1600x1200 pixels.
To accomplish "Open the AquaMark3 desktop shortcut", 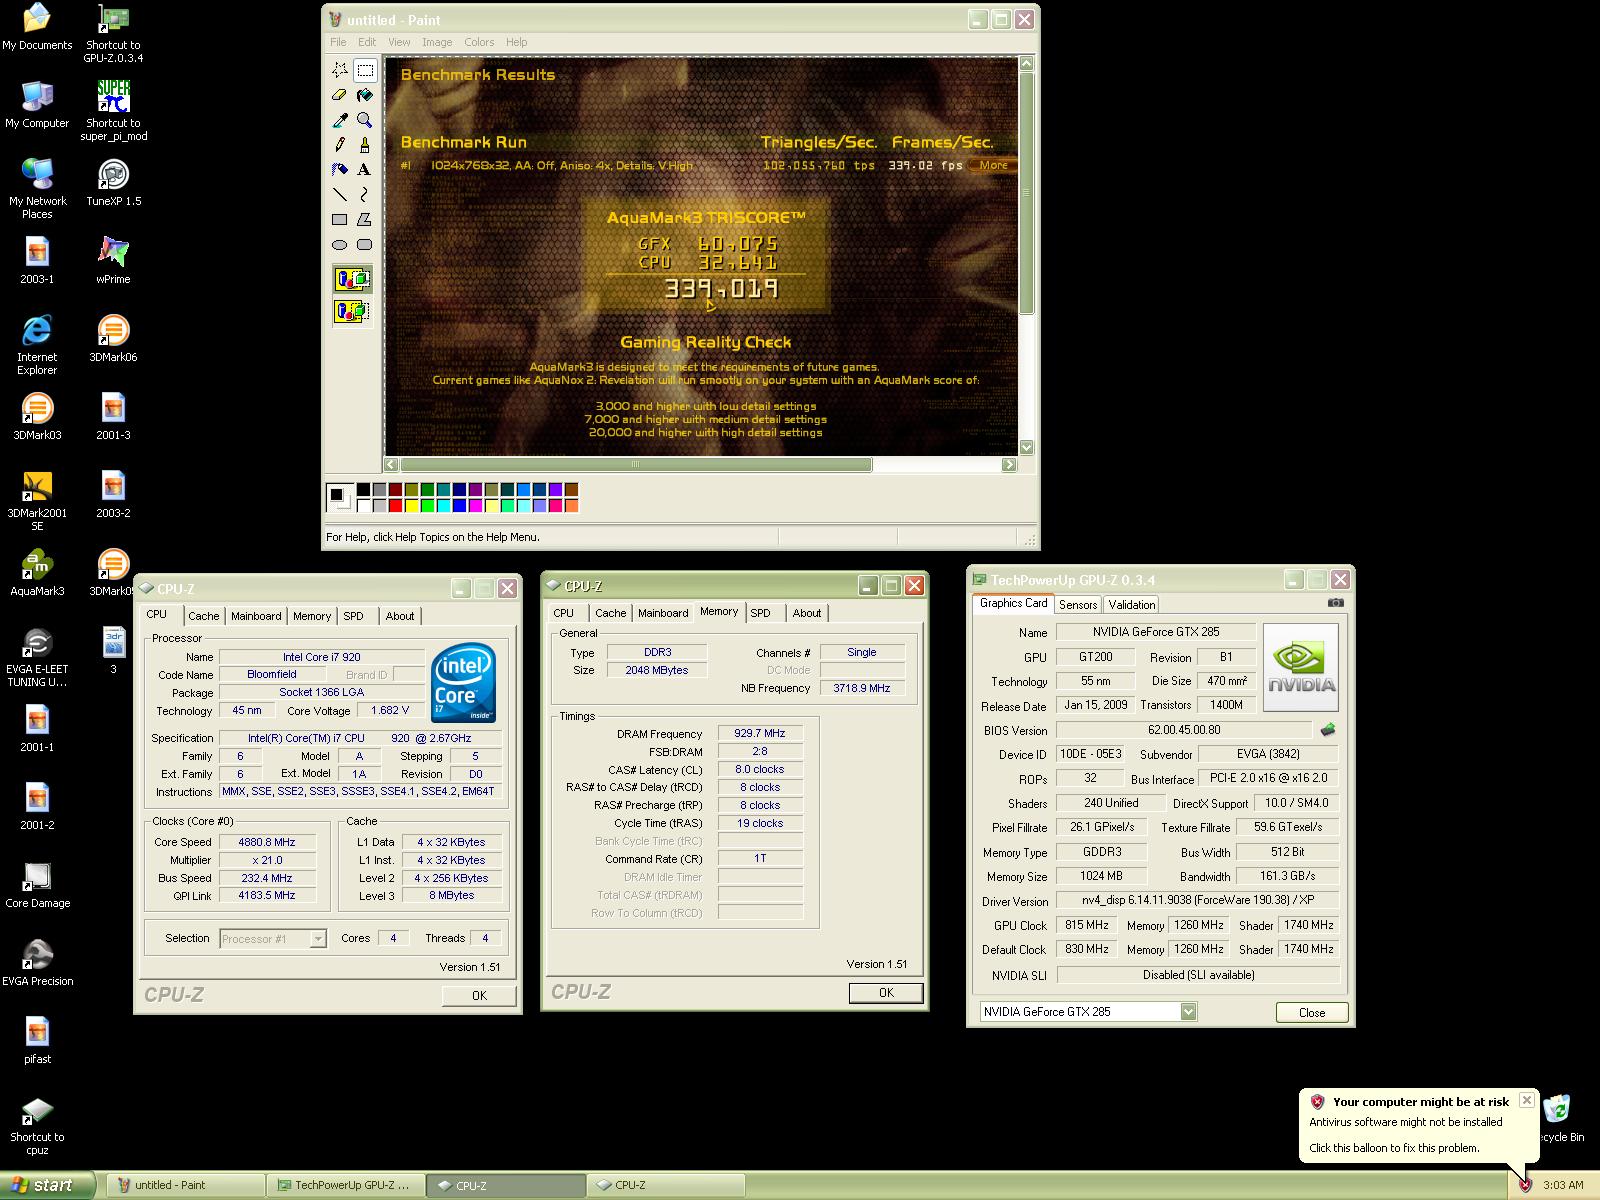I will pos(37,573).
